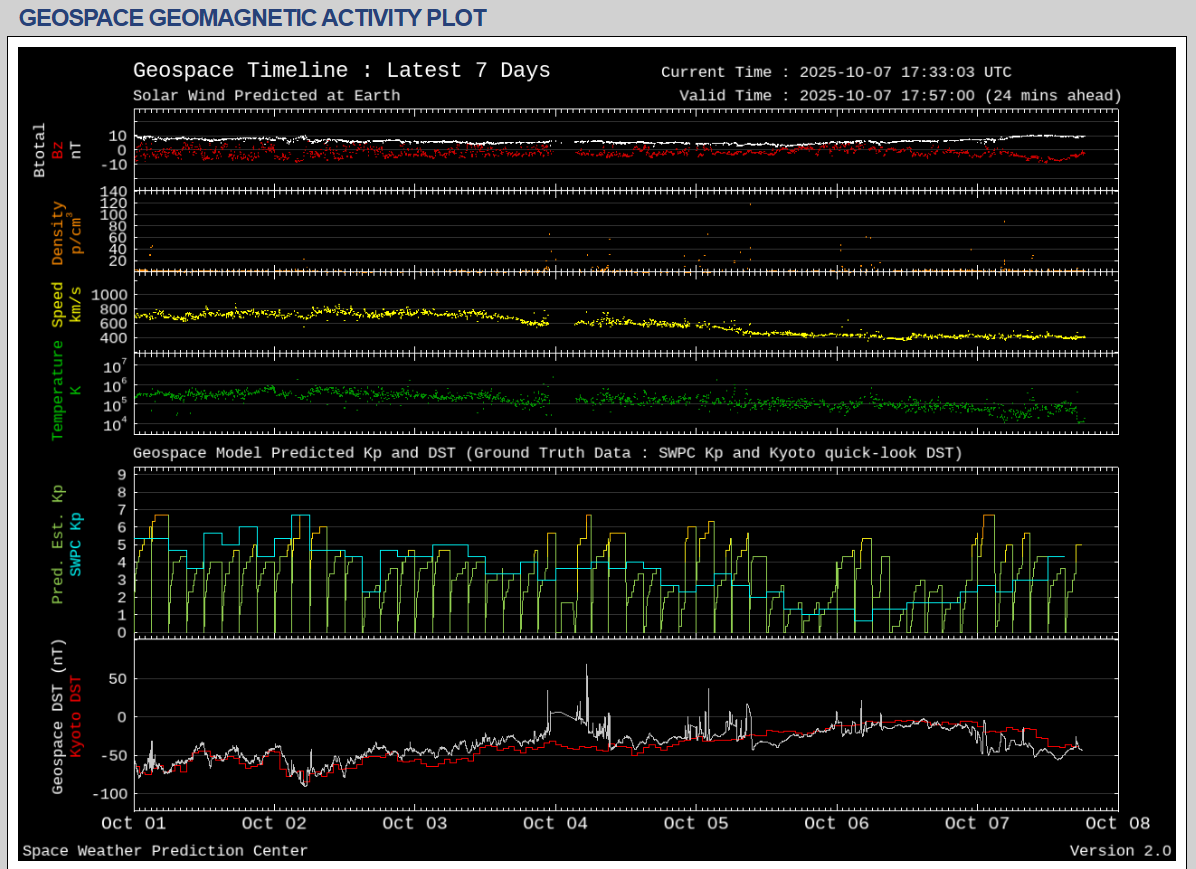This screenshot has height=869, width=1196.
Task: Click the Valid Time readout text
Action: coord(899,96)
